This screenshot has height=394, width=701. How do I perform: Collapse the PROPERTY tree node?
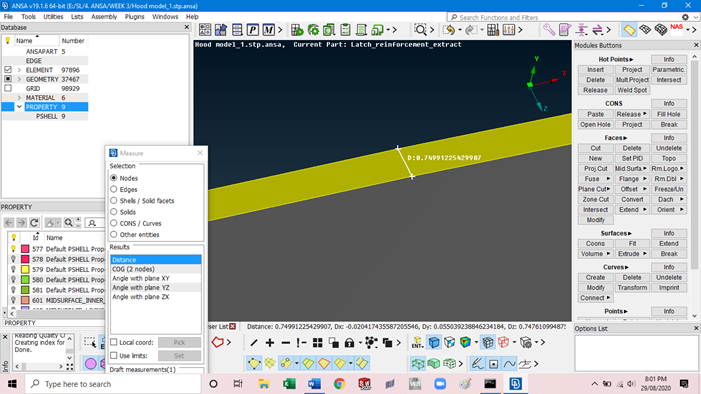click(19, 107)
